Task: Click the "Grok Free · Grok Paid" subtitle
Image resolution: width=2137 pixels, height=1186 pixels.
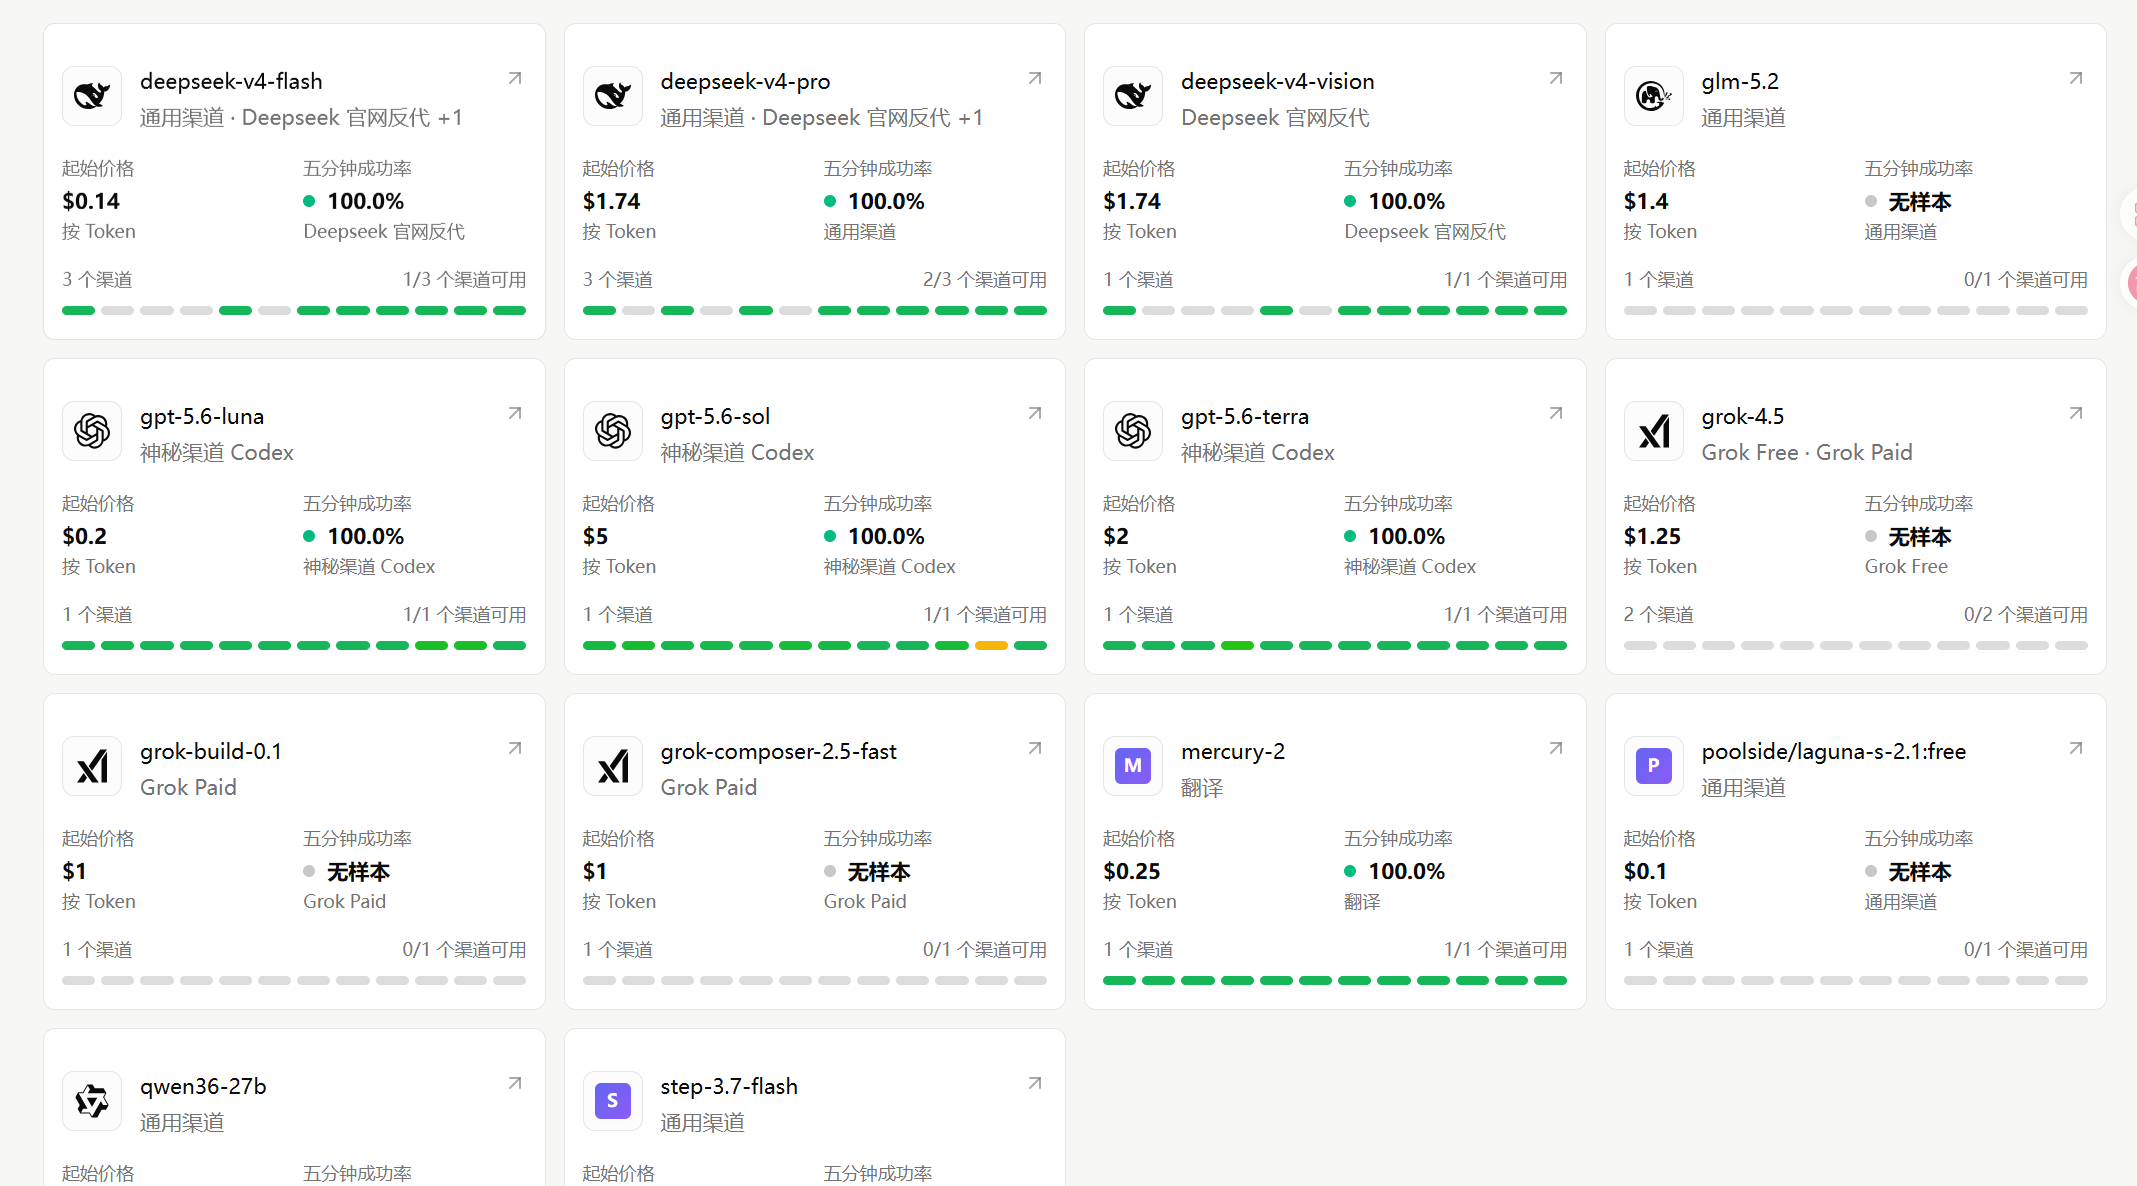Action: pos(1807,452)
